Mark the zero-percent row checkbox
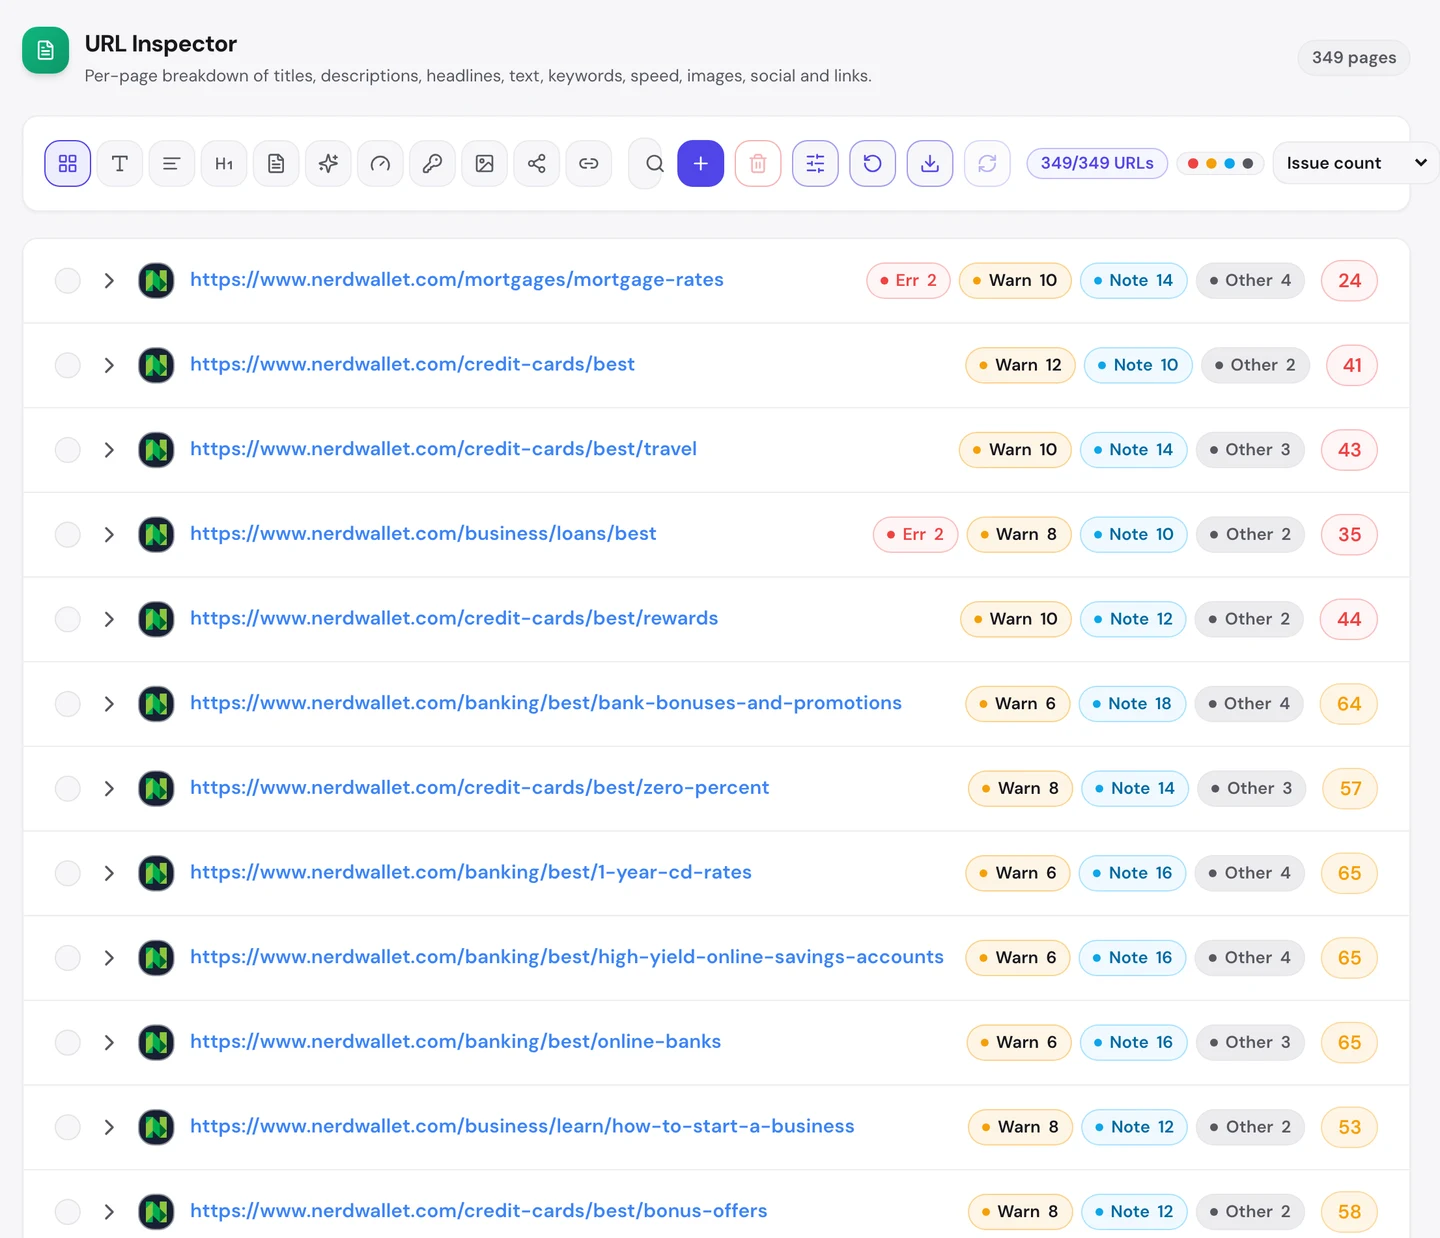Viewport: 1440px width, 1238px height. pyautogui.click(x=68, y=788)
